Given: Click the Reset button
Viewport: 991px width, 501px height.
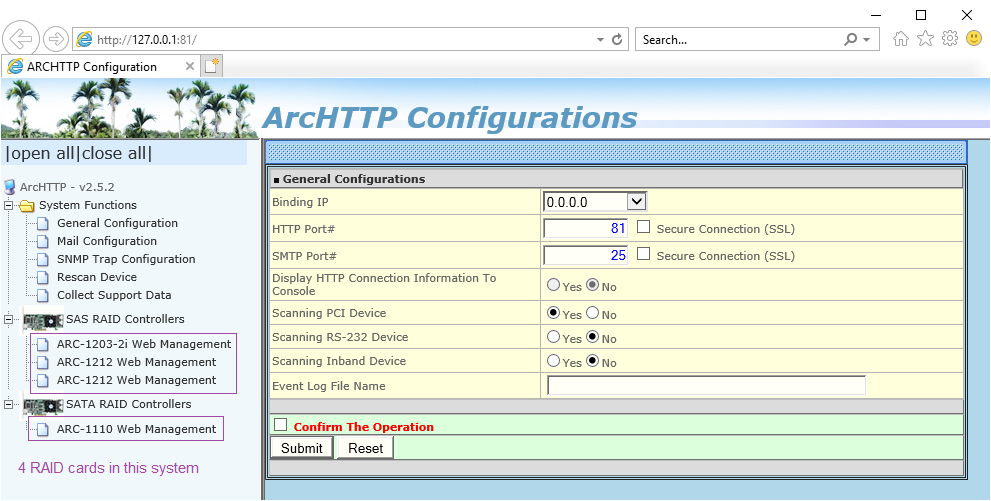Looking at the screenshot, I should (365, 448).
